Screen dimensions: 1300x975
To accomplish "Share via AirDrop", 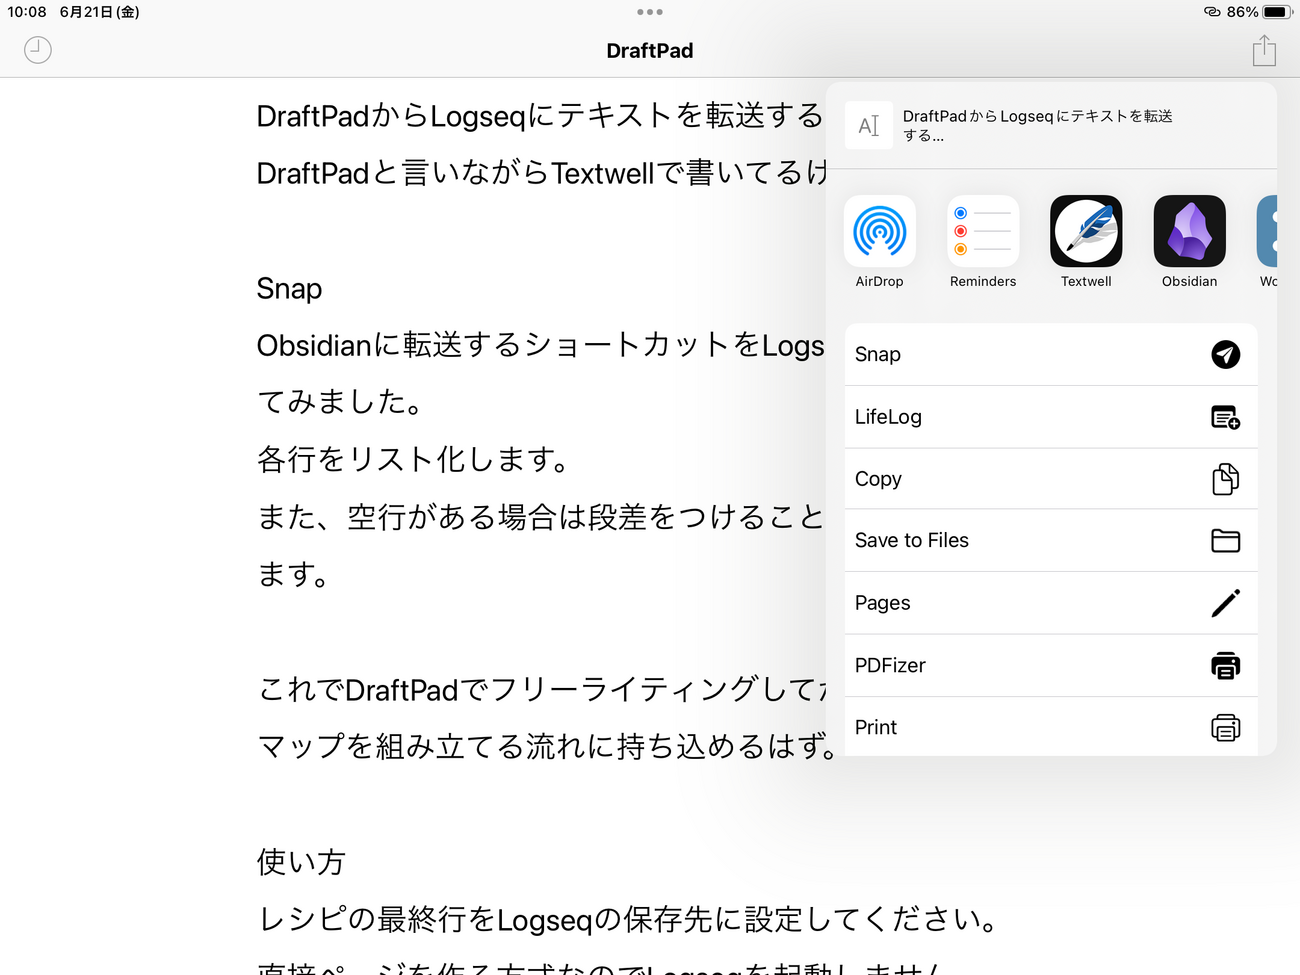I will point(879,242).
